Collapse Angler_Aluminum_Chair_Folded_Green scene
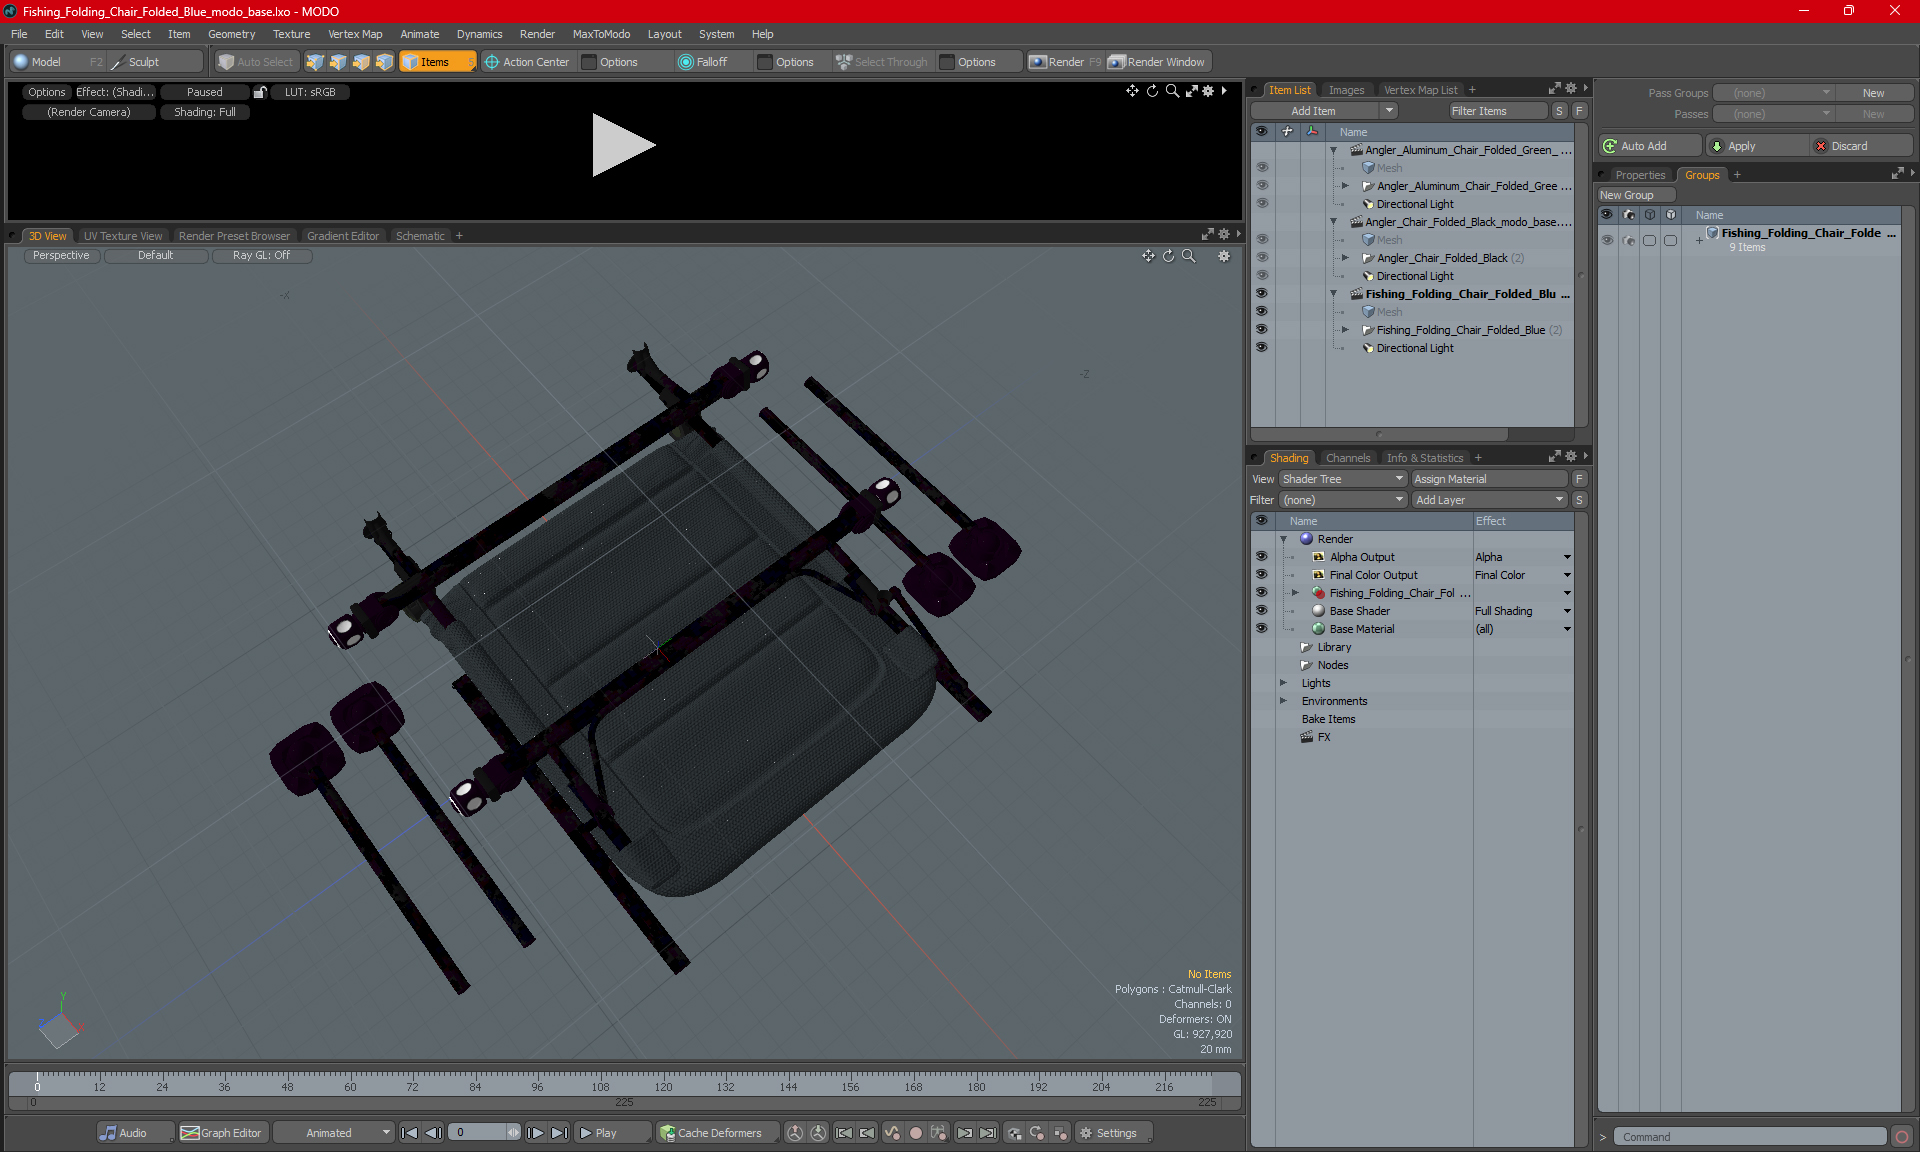 (1333, 150)
